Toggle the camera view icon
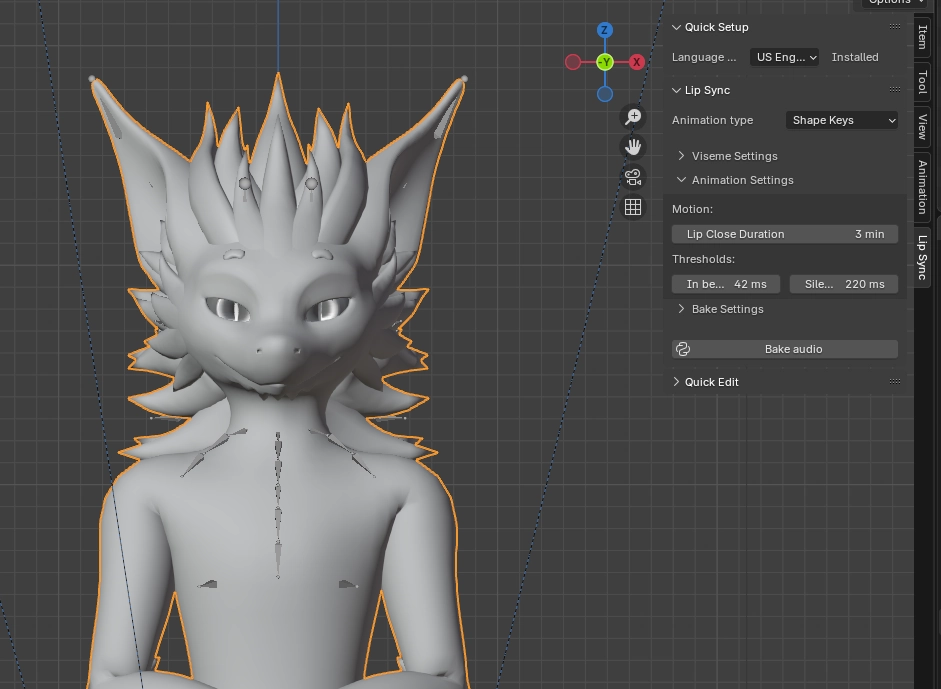The image size is (941, 689). [633, 177]
